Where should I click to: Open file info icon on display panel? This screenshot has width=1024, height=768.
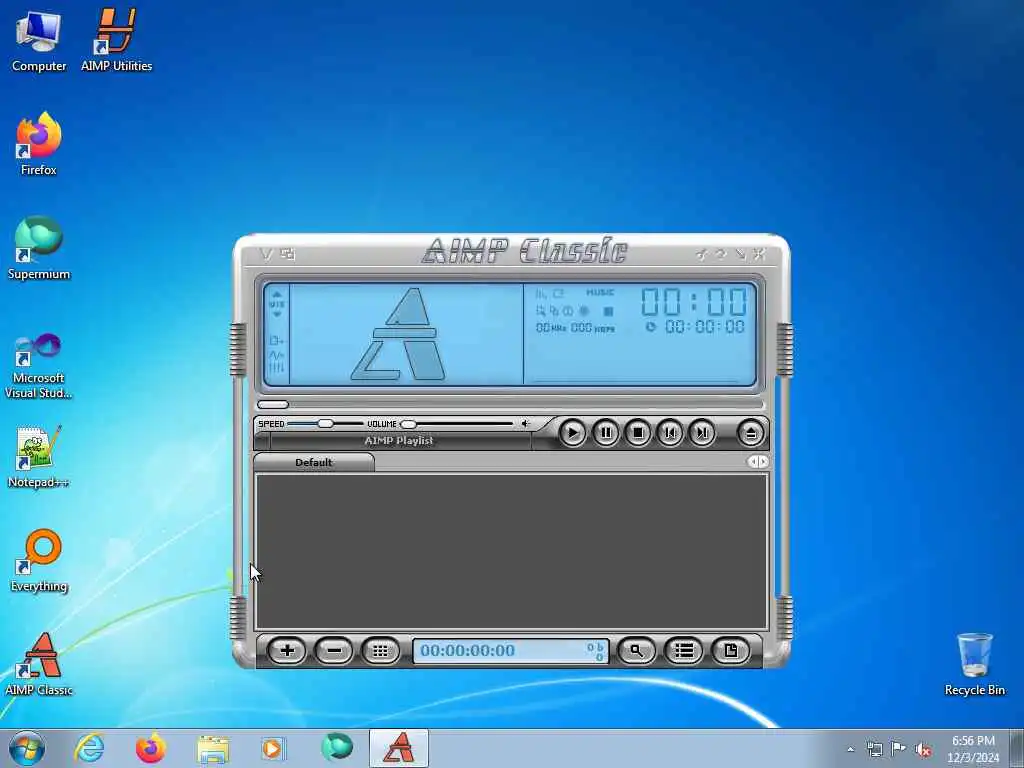pos(276,341)
